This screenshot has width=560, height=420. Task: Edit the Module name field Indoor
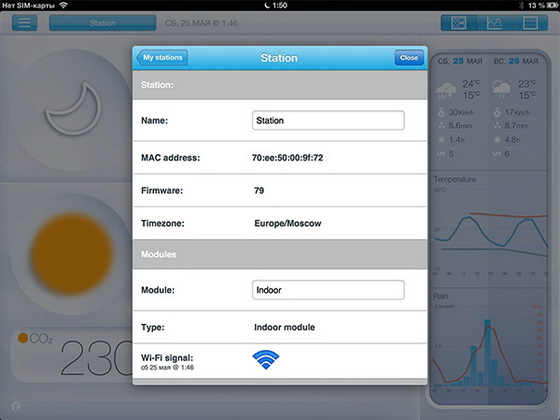pos(328,290)
